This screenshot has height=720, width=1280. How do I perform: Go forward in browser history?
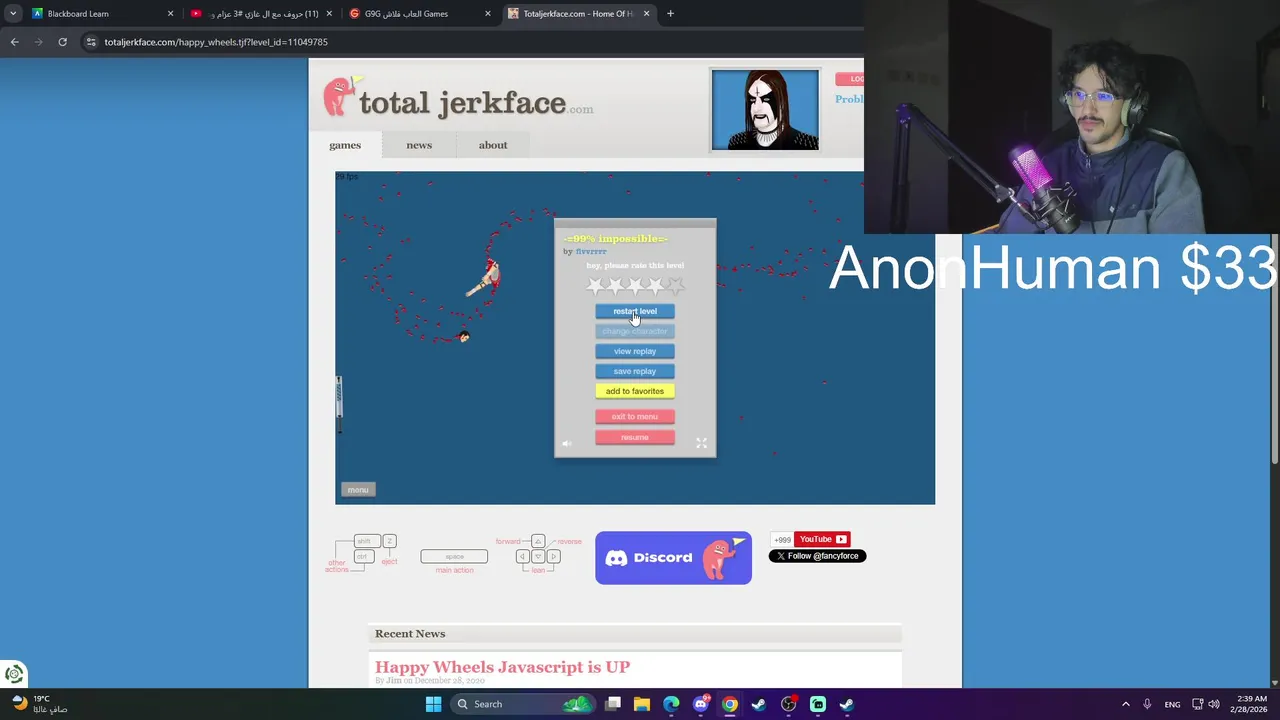38,42
